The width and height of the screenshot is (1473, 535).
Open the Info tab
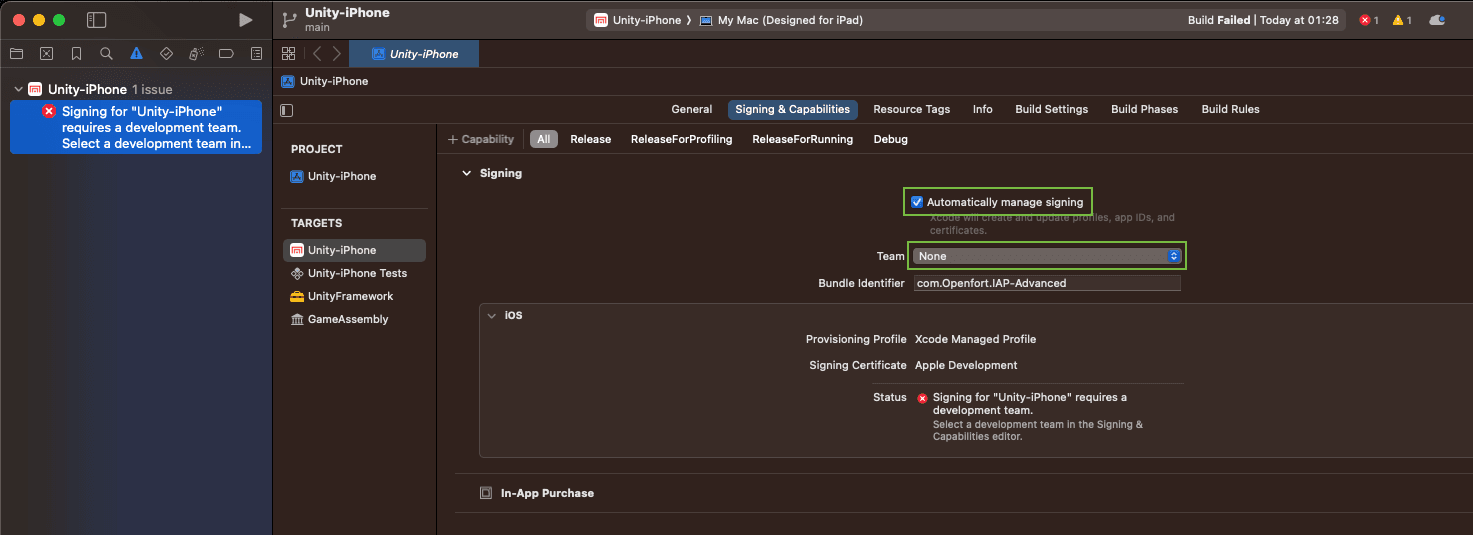click(x=983, y=109)
